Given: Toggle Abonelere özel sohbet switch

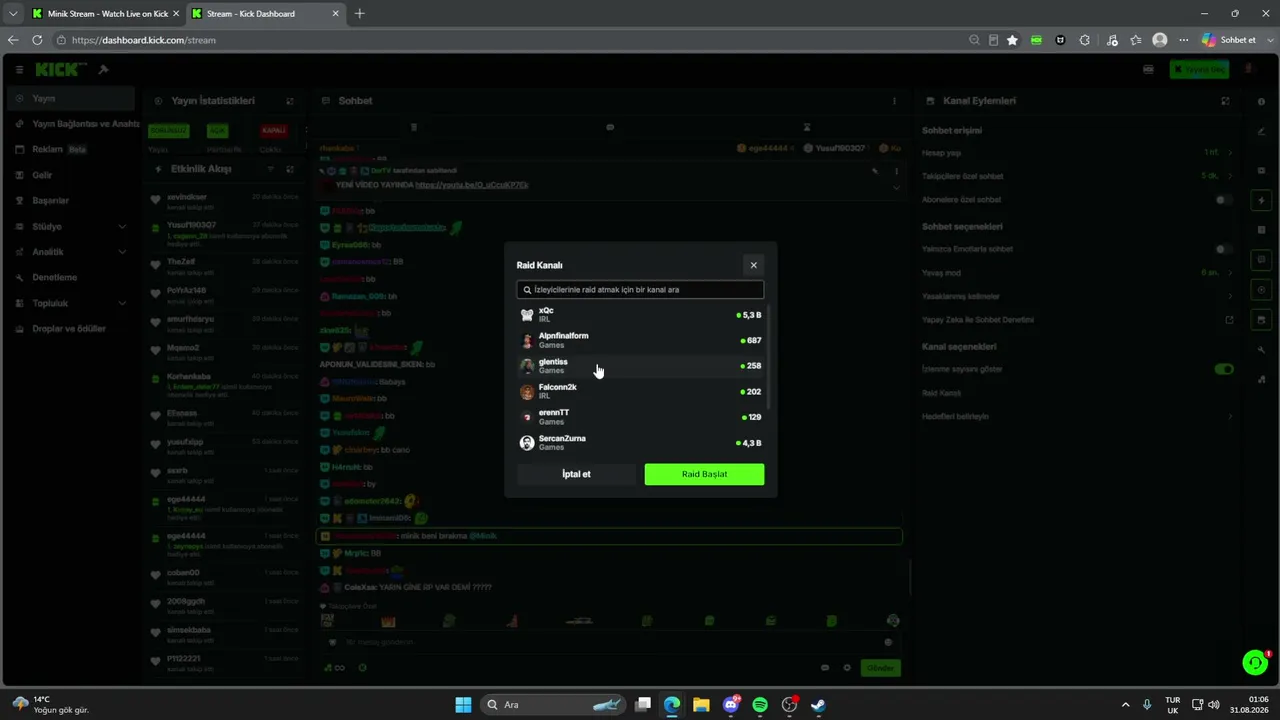Looking at the screenshot, I should point(1224,200).
